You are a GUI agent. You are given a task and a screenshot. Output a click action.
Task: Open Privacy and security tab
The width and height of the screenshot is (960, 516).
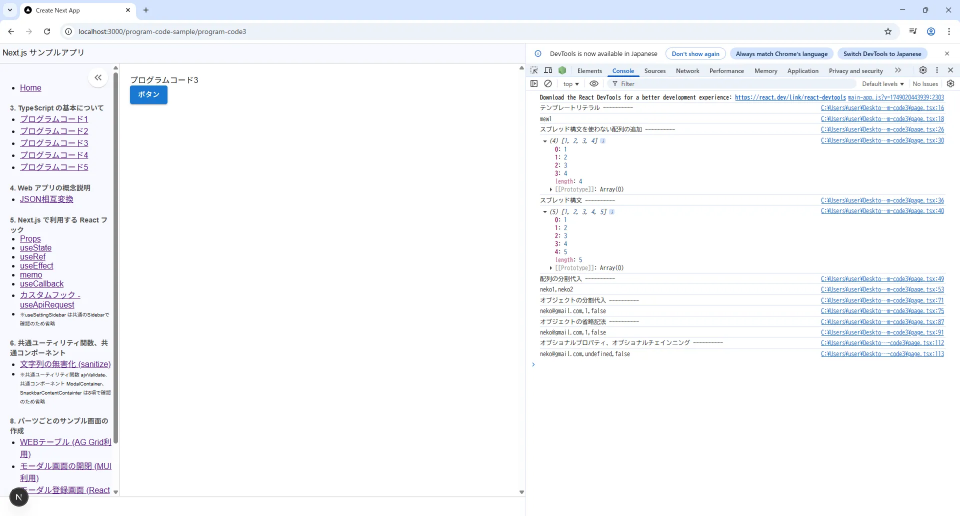[x=855, y=71]
